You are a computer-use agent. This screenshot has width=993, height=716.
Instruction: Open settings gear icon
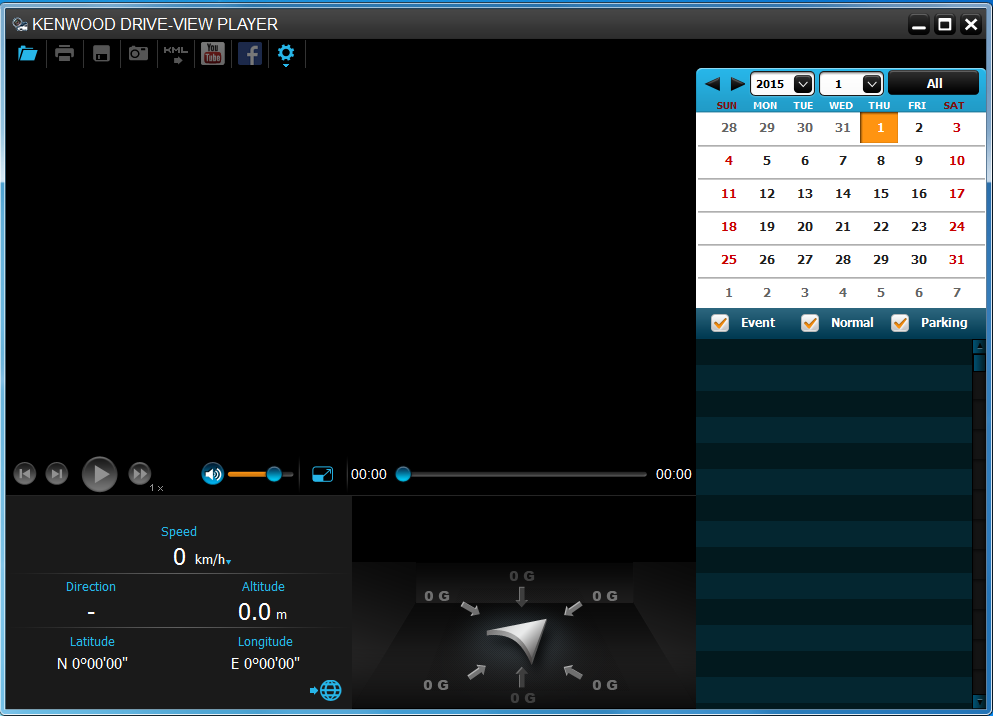pos(286,54)
